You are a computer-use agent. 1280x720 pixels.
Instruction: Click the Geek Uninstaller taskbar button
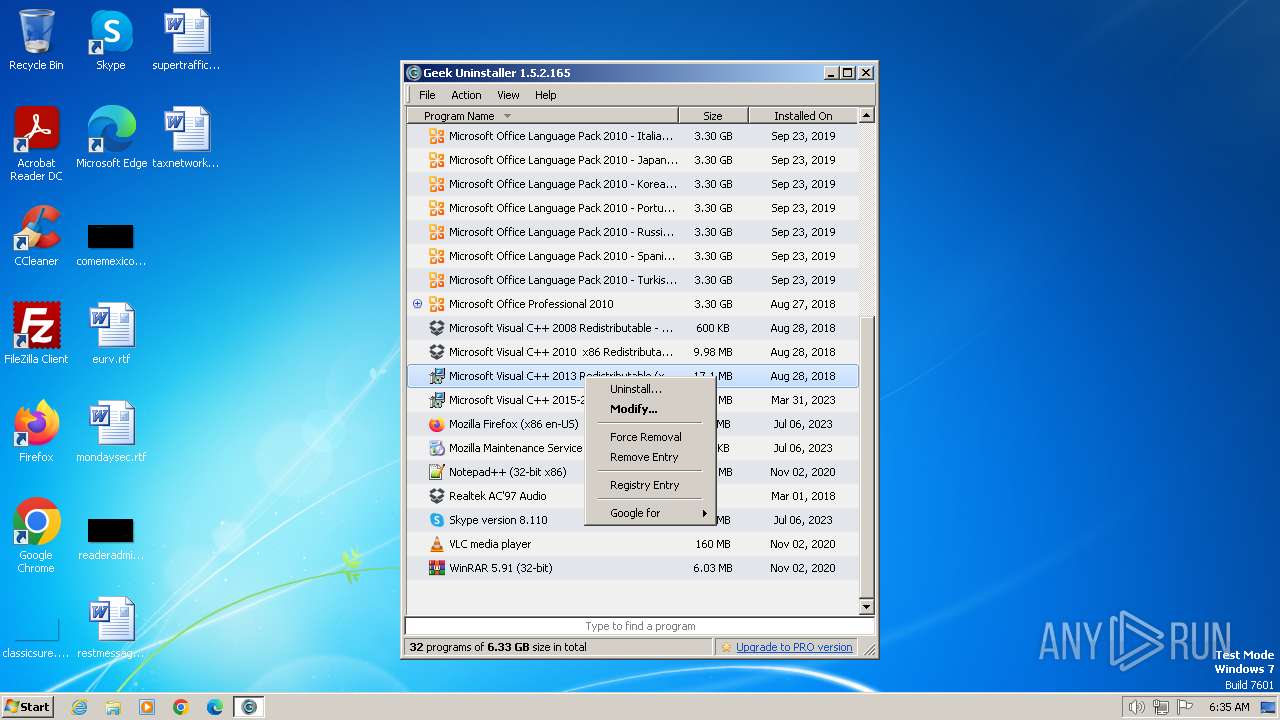[249, 707]
